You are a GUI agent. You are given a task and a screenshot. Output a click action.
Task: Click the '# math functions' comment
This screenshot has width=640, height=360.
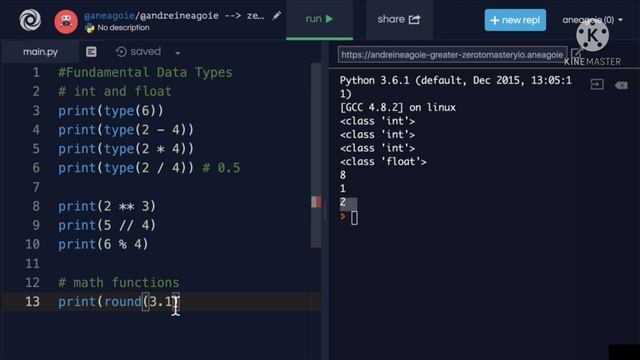click(x=118, y=282)
